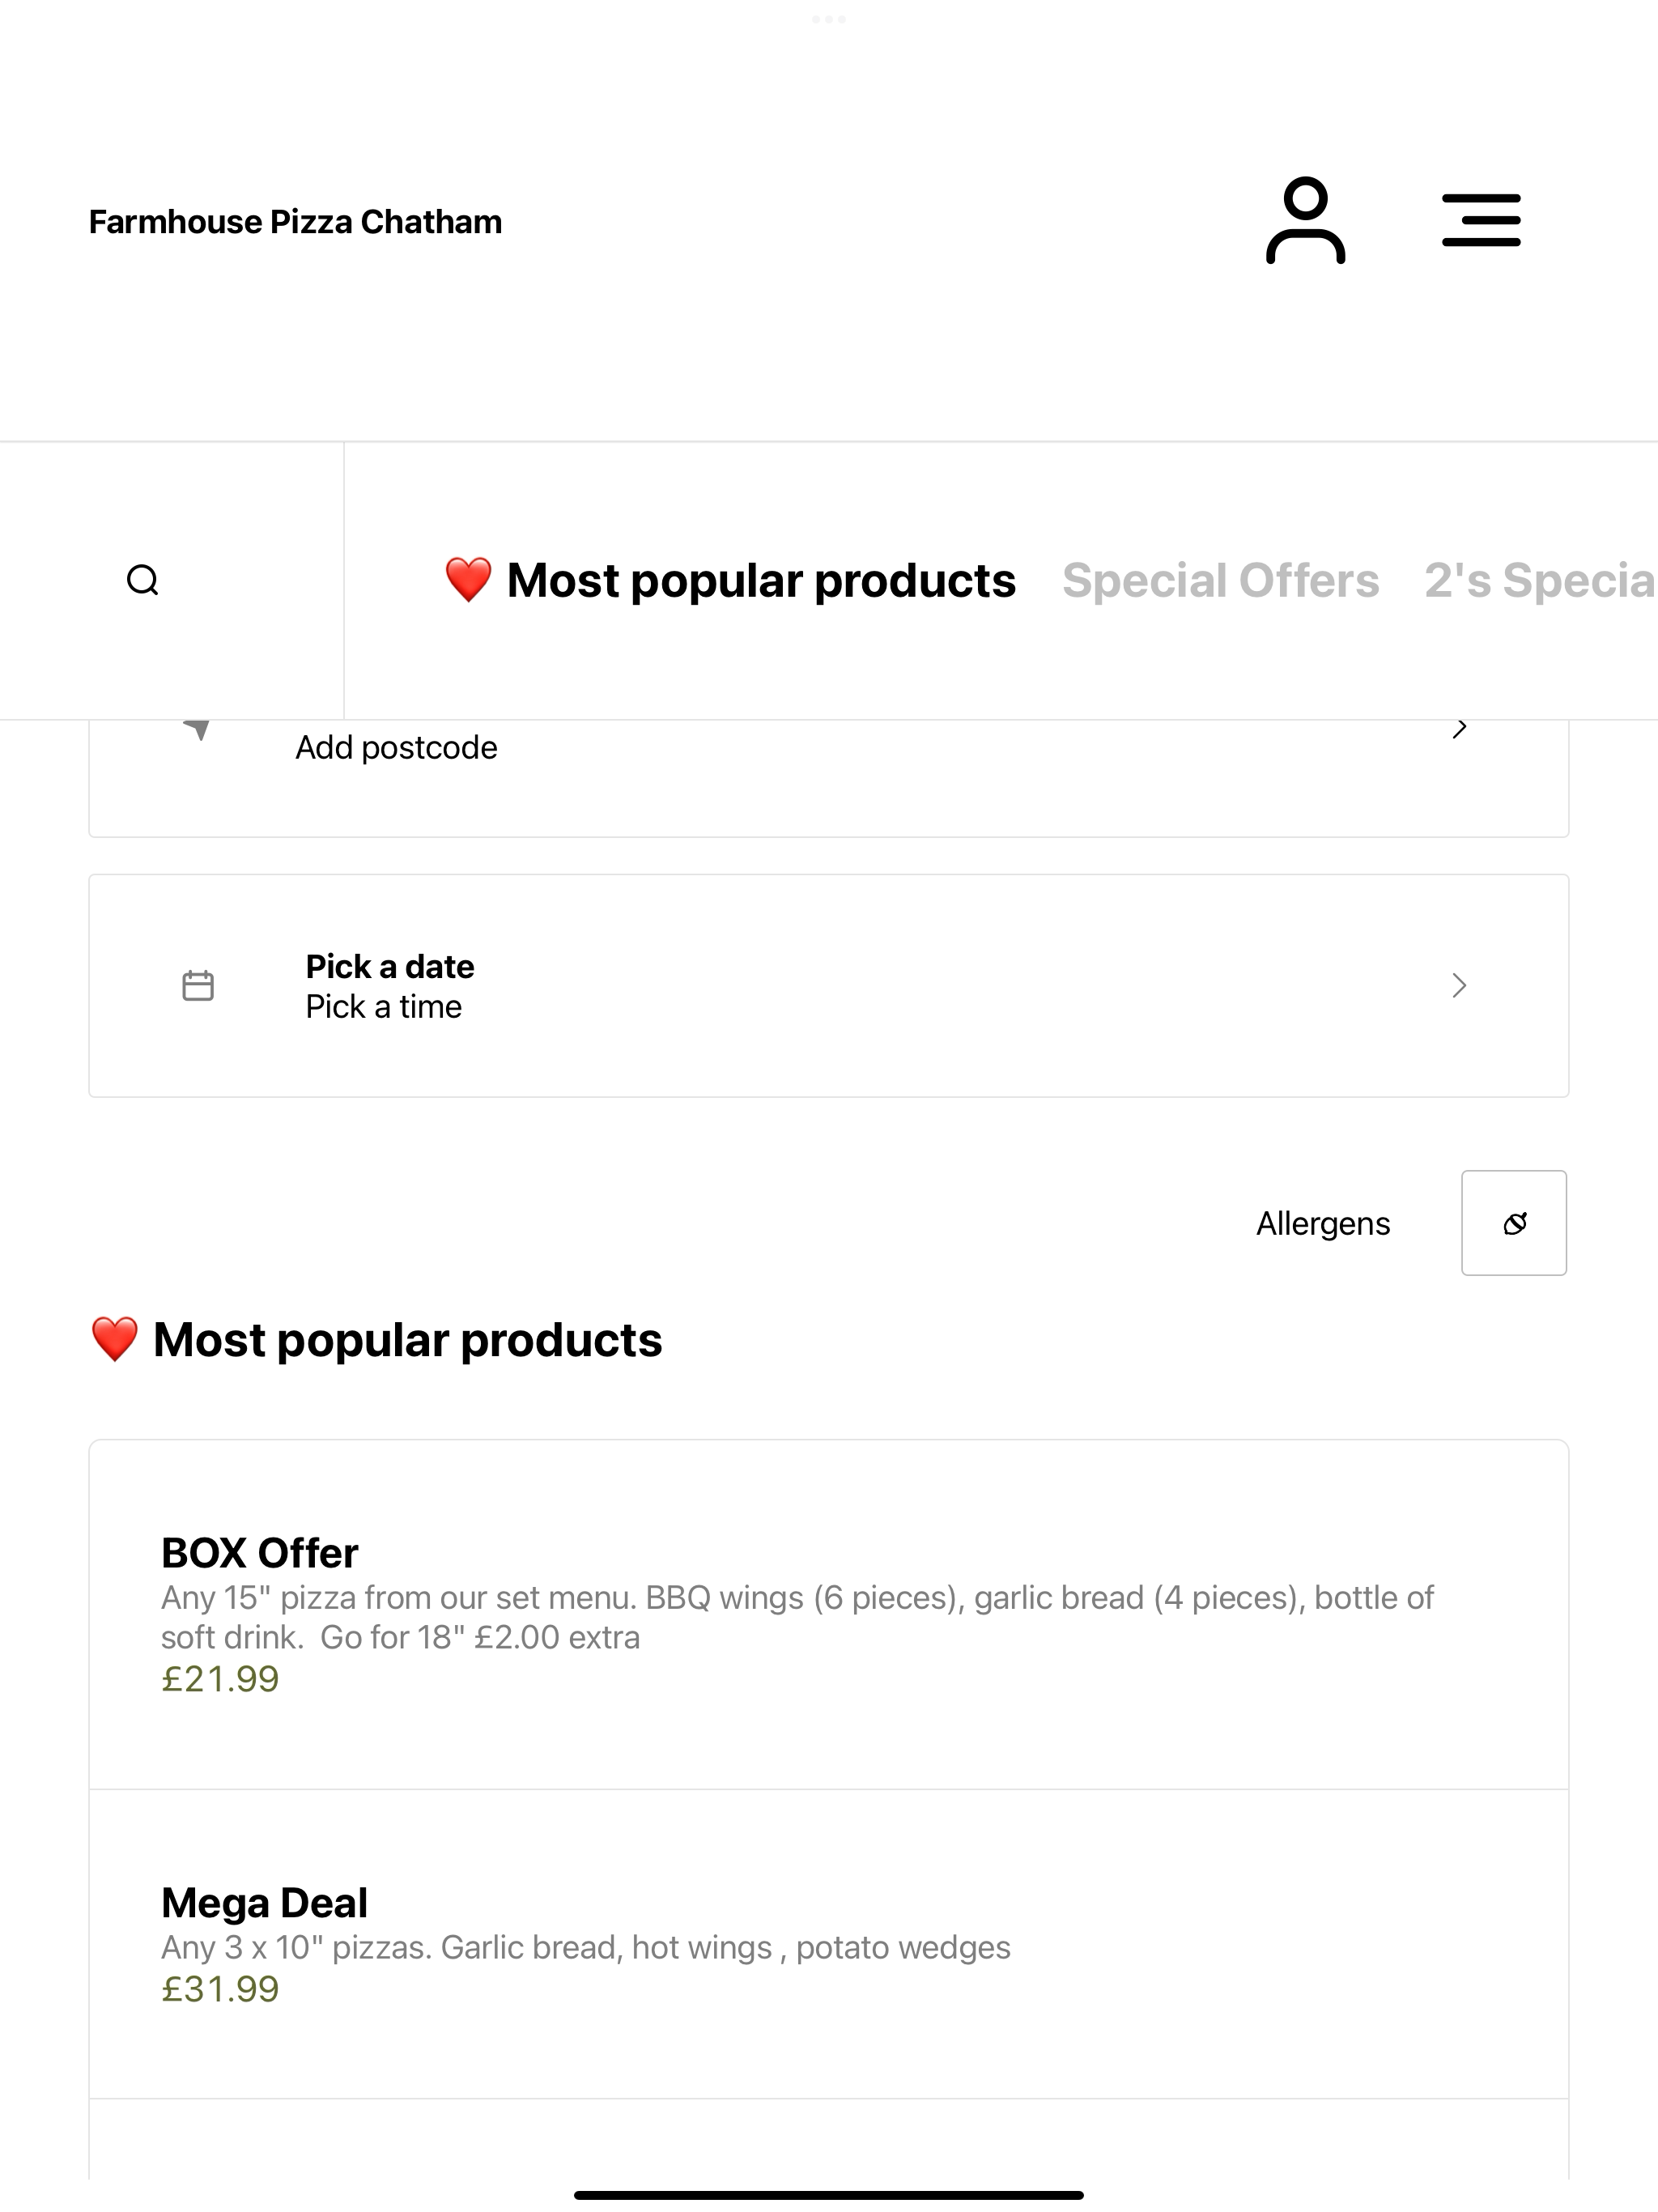Click the home indicator bar at bottom

pyautogui.click(x=829, y=2195)
